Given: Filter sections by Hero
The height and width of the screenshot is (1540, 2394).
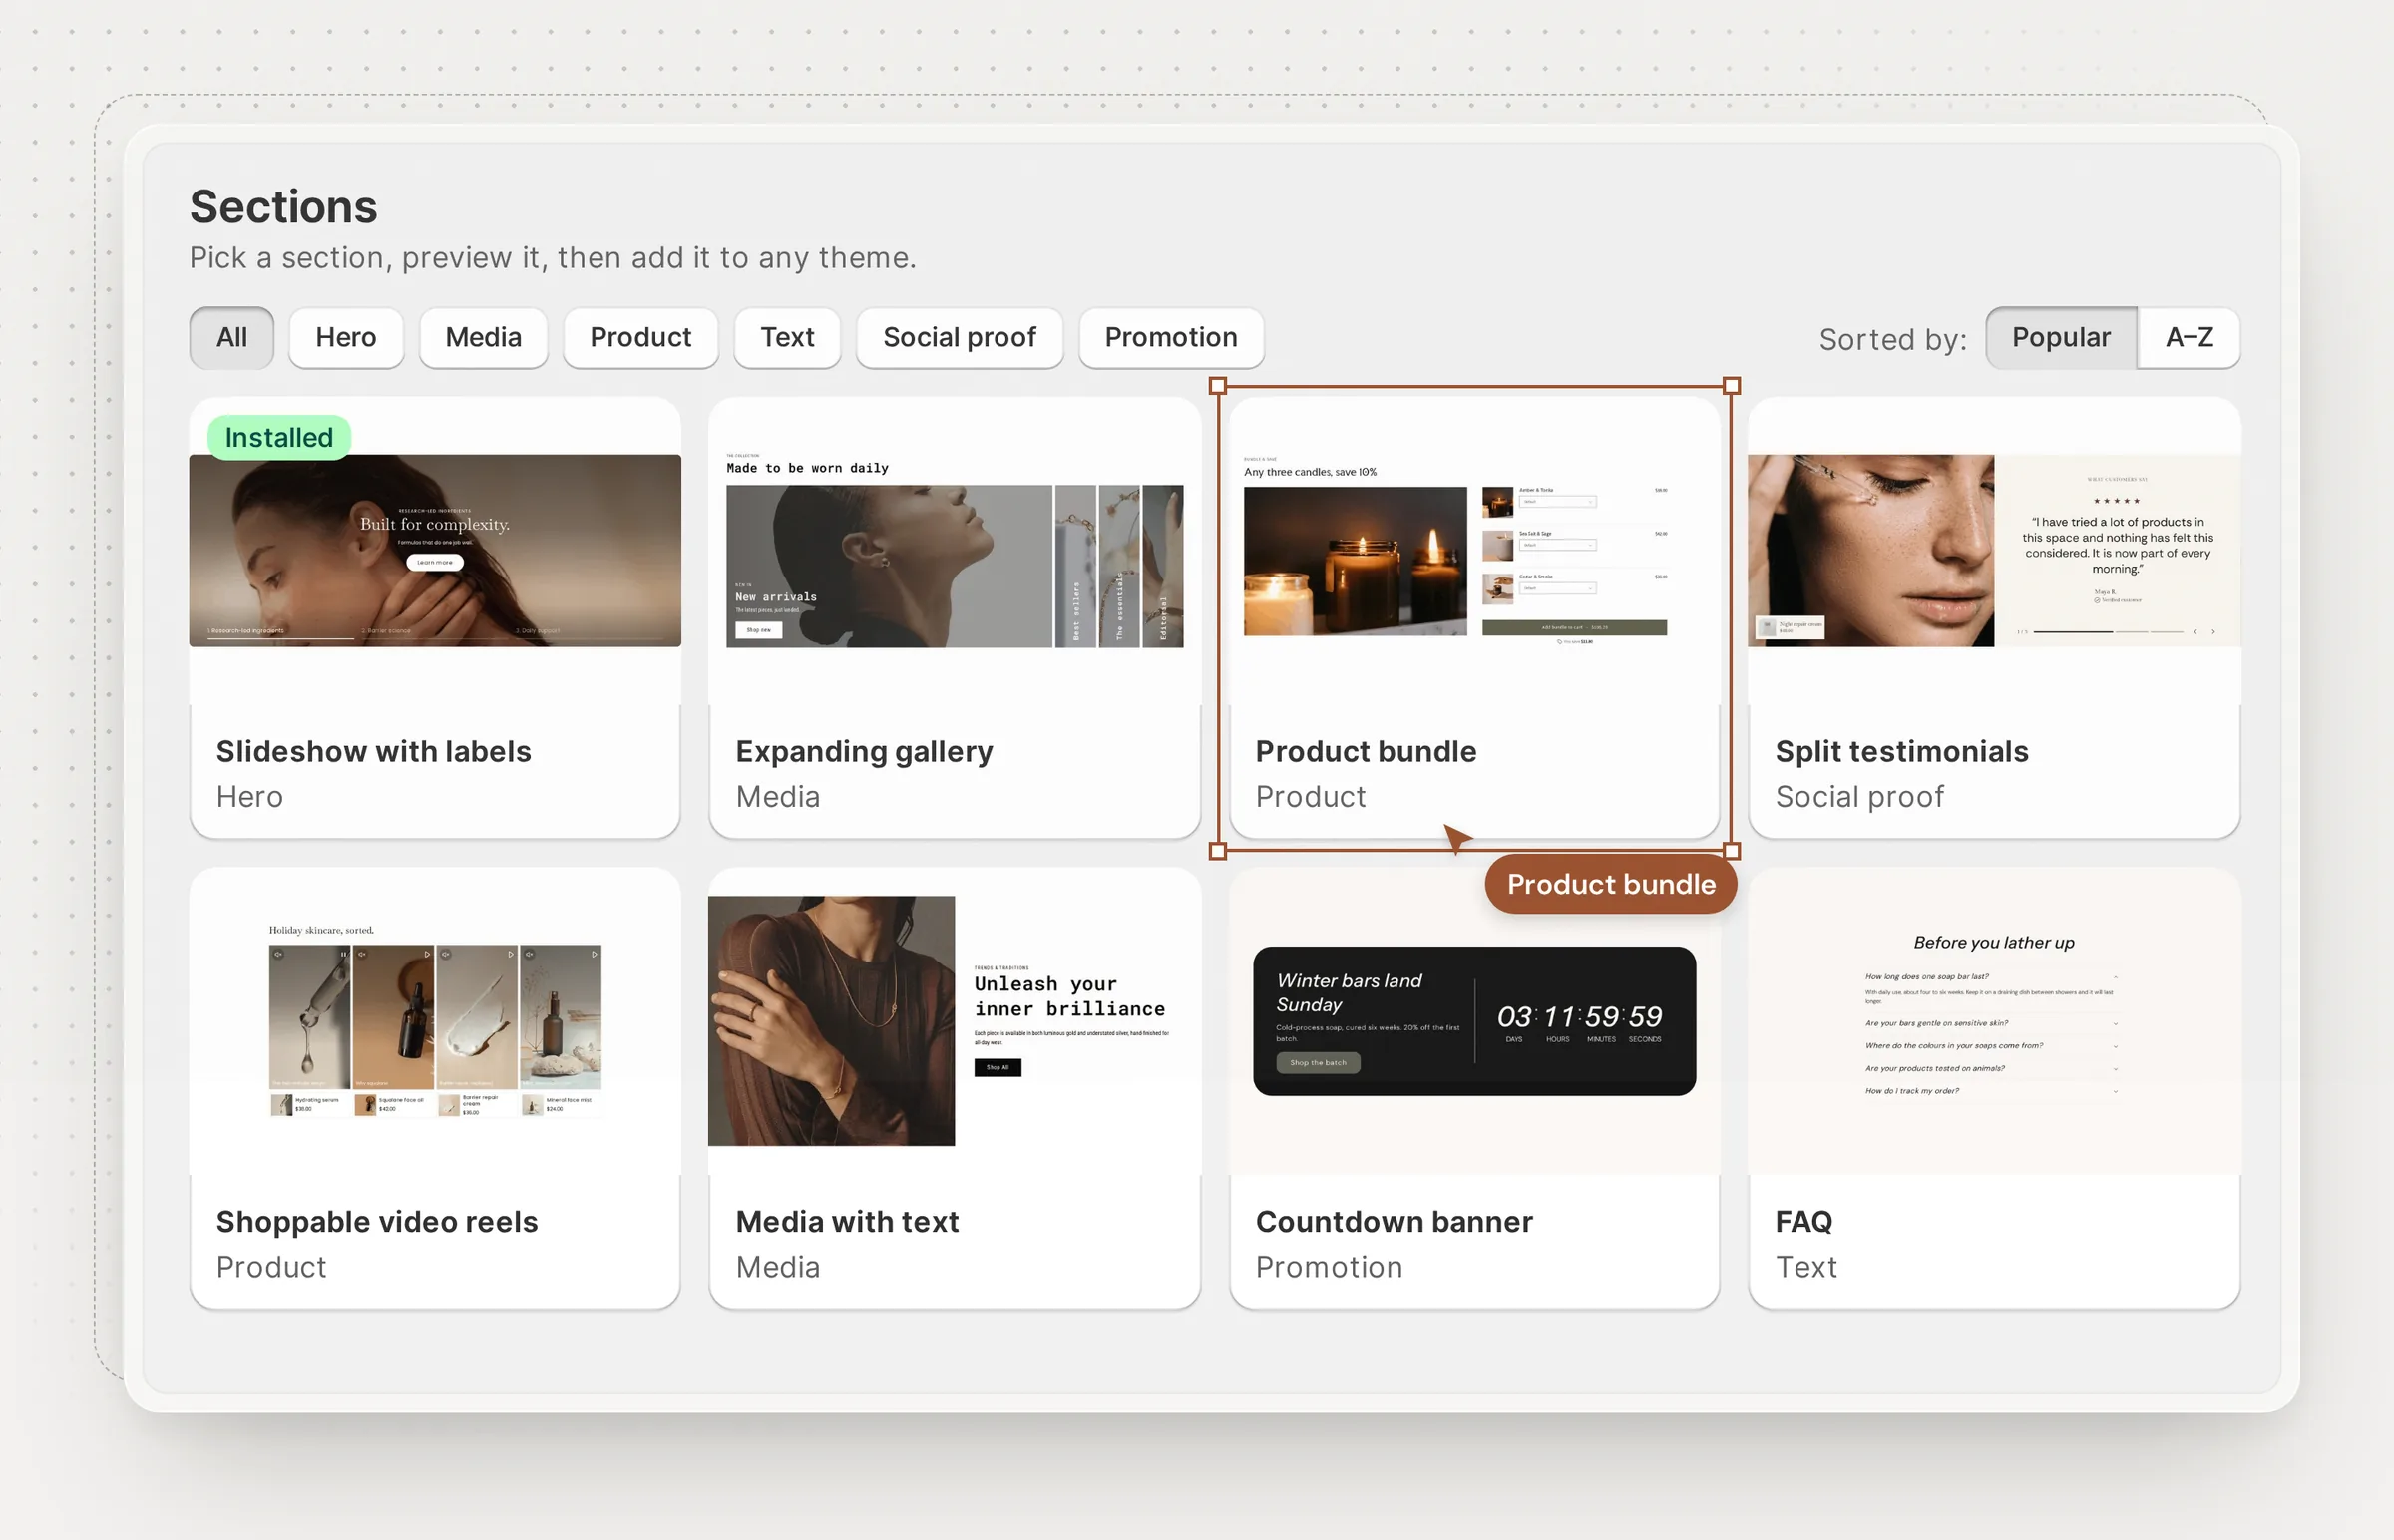Looking at the screenshot, I should [x=346, y=338].
